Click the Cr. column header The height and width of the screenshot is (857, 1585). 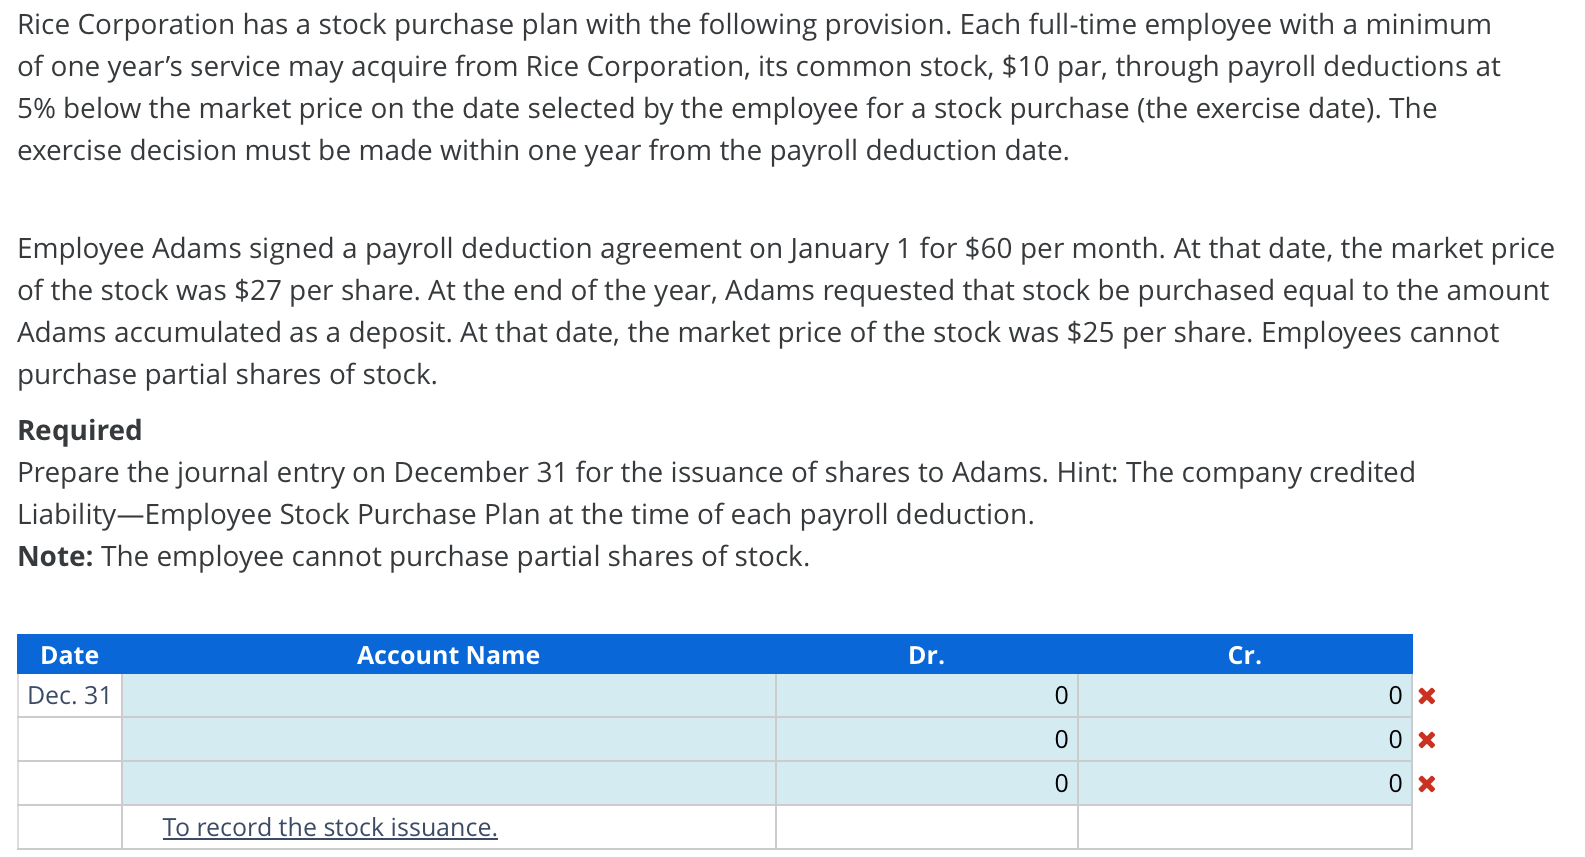pos(1244,655)
